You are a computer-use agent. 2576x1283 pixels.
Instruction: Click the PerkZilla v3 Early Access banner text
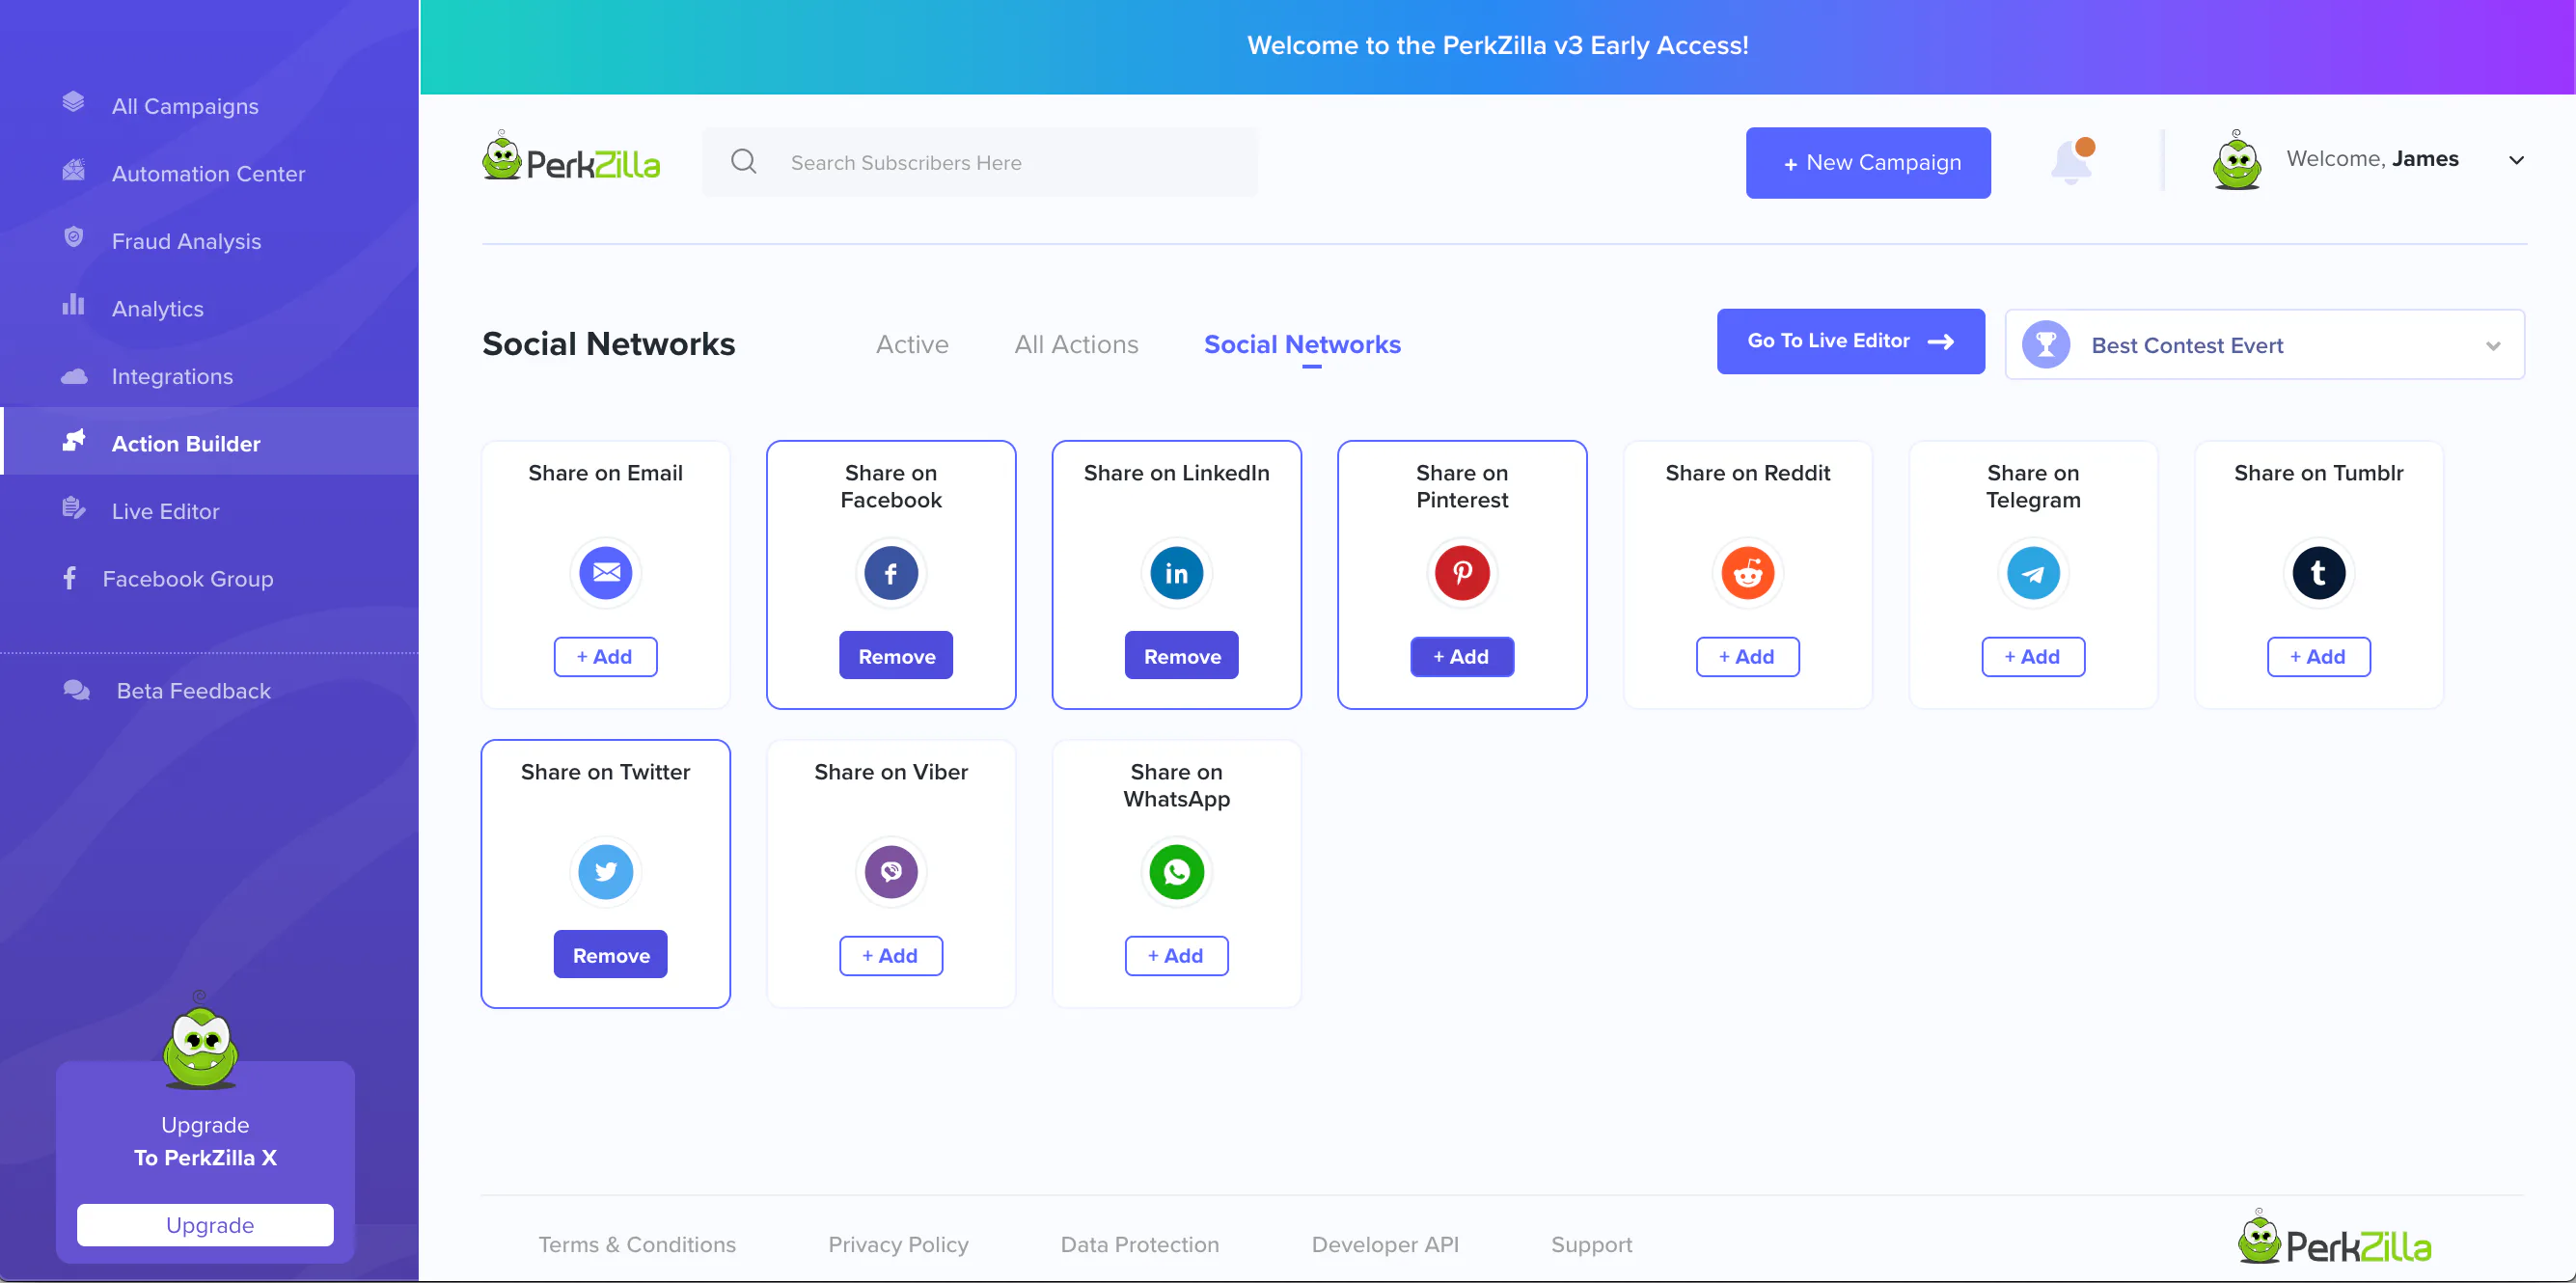coord(1497,45)
